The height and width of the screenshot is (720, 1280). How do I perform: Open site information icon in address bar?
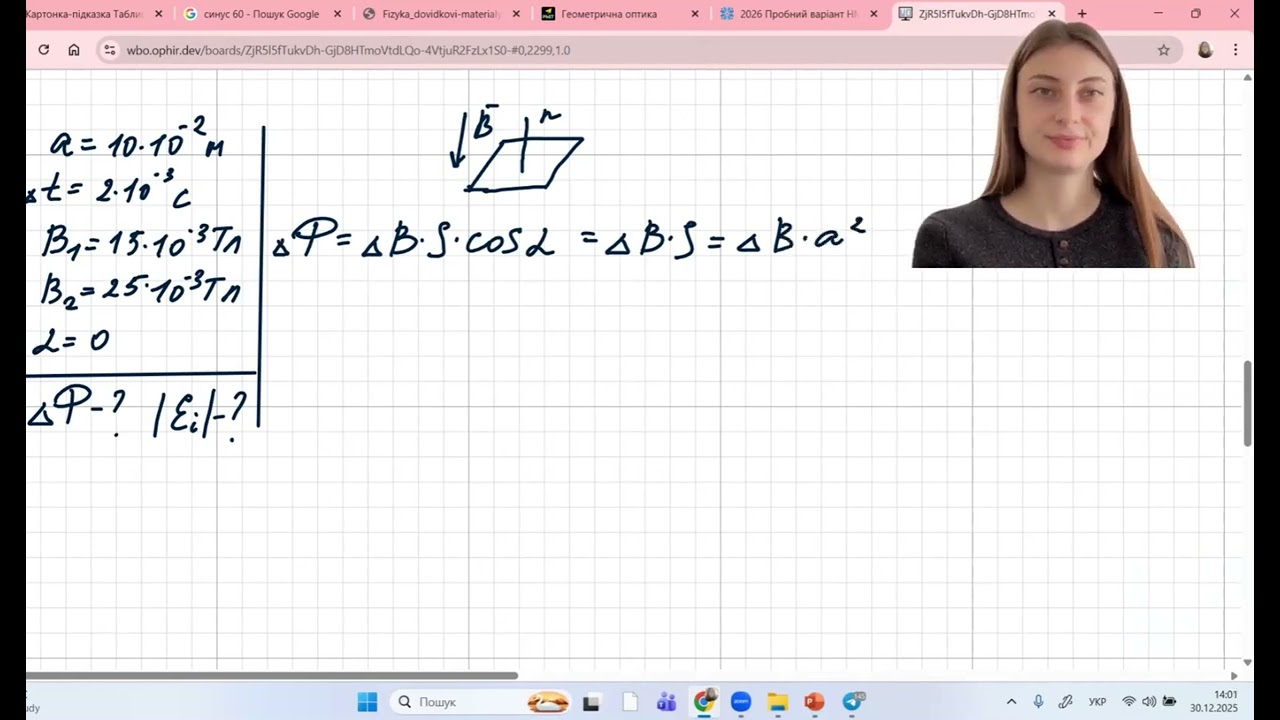pyautogui.click(x=109, y=50)
